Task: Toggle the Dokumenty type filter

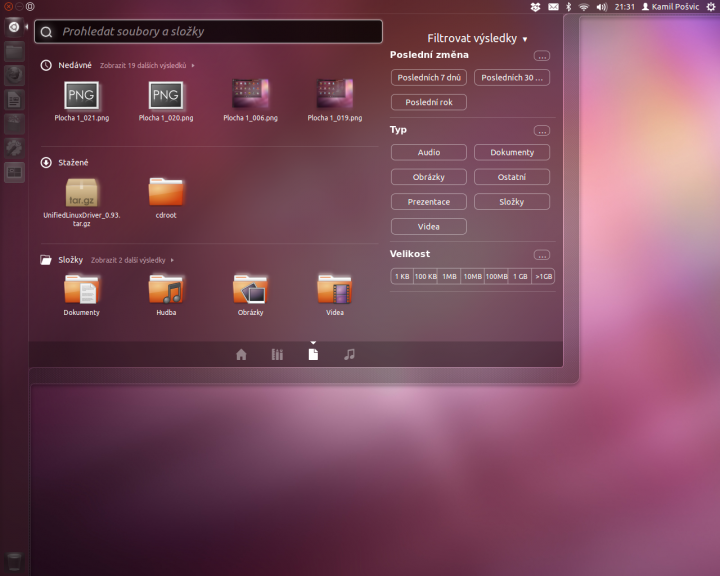Action: point(512,152)
